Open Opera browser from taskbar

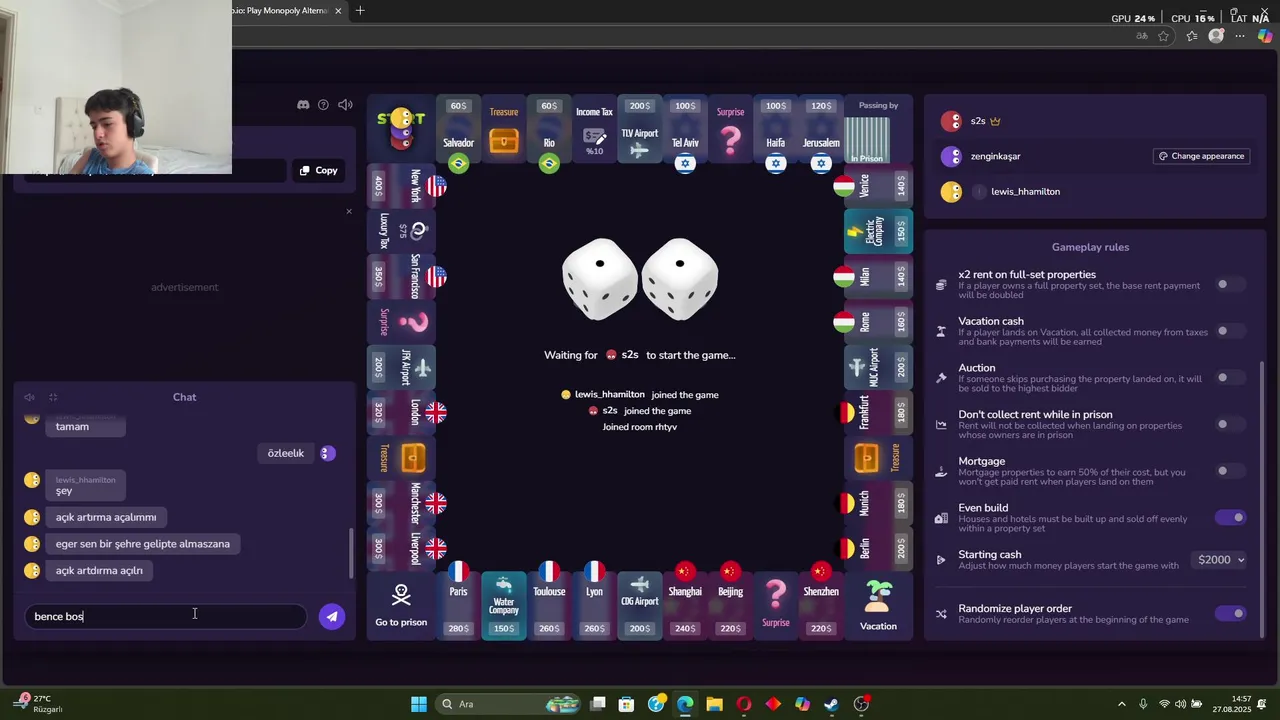tap(743, 704)
